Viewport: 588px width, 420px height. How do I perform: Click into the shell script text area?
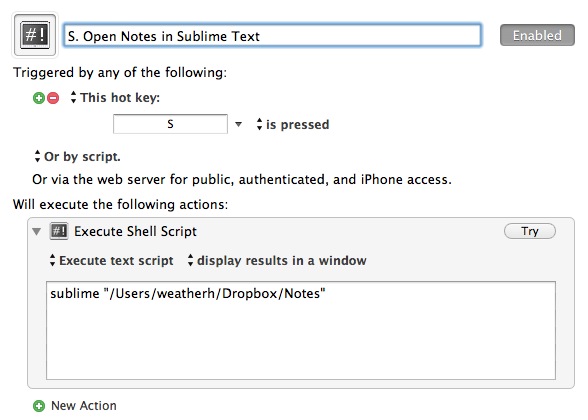[301, 330]
